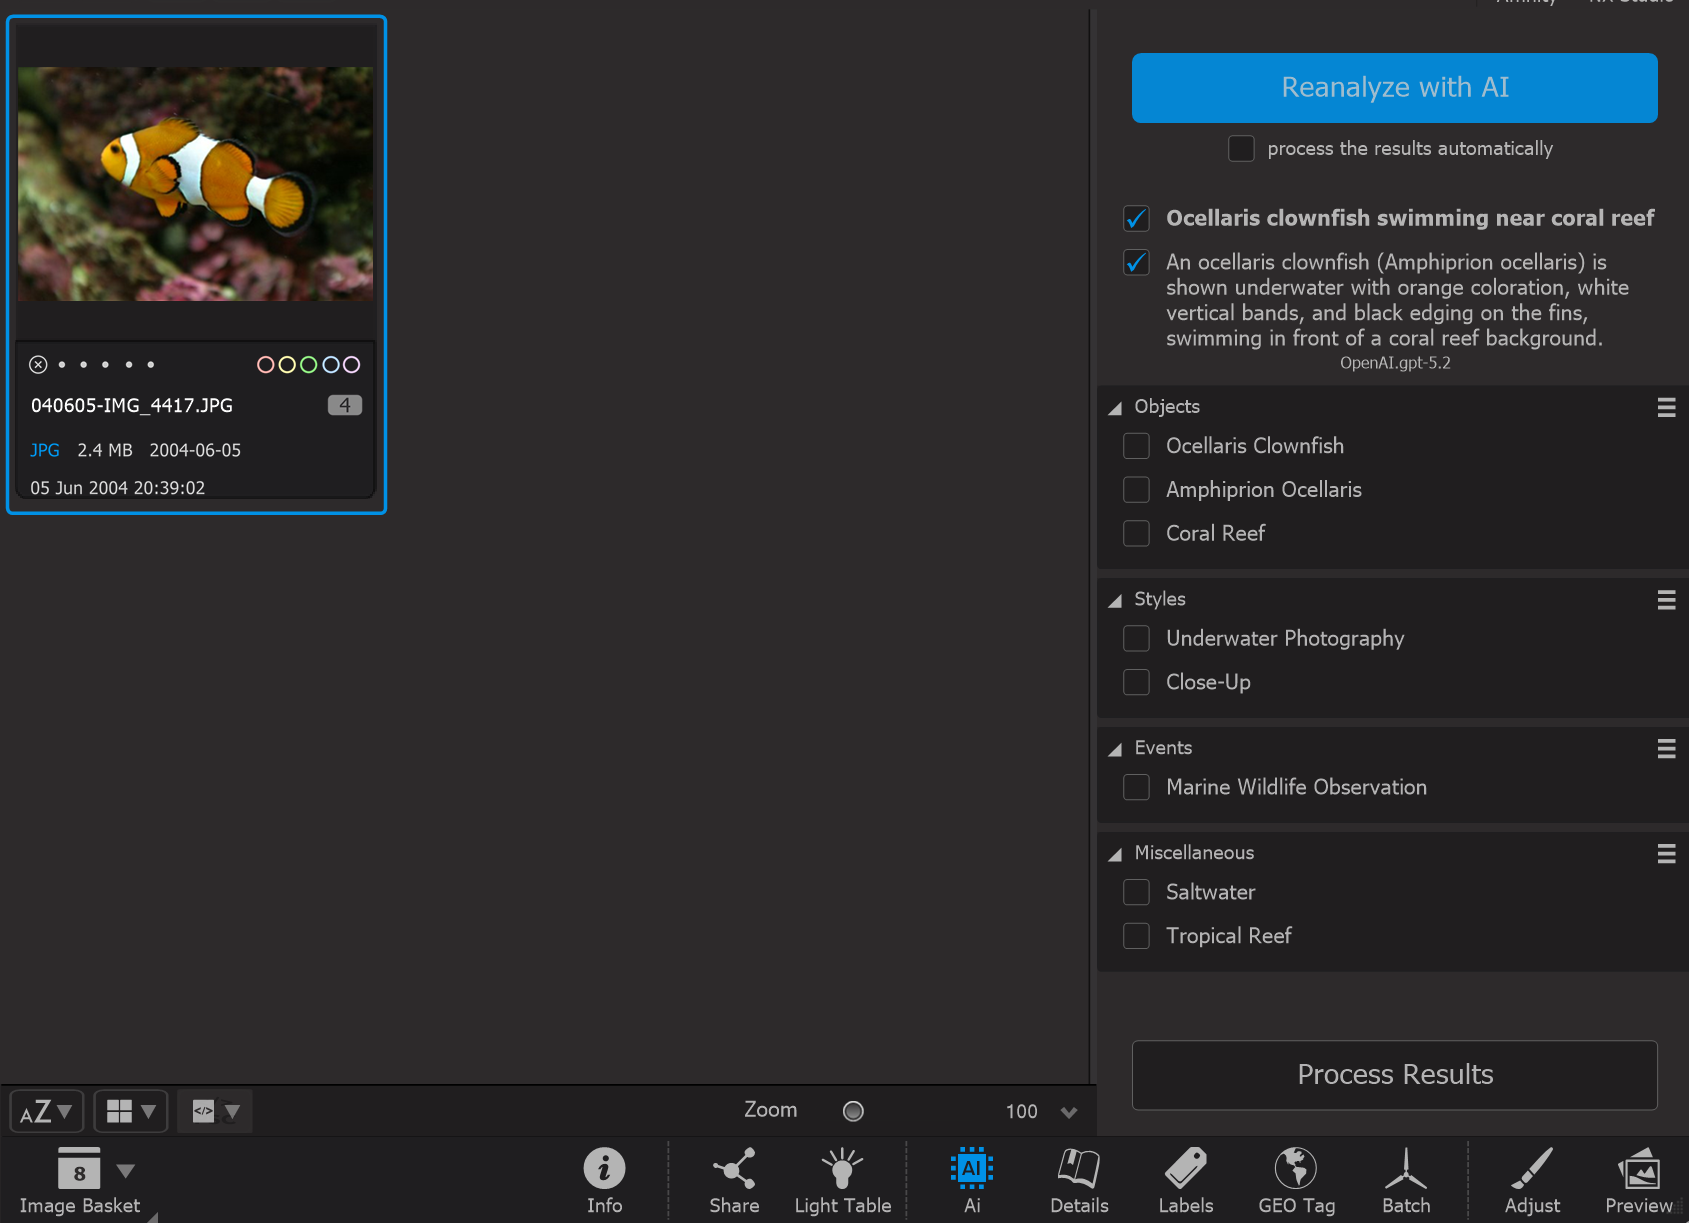The width and height of the screenshot is (1689, 1223).
Task: Check the Ocellaris Clownfish keyword
Action: 1136,446
